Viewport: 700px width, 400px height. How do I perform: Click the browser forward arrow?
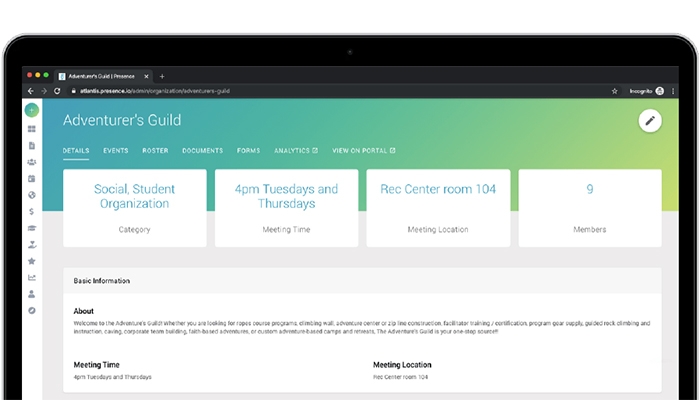[x=44, y=91]
